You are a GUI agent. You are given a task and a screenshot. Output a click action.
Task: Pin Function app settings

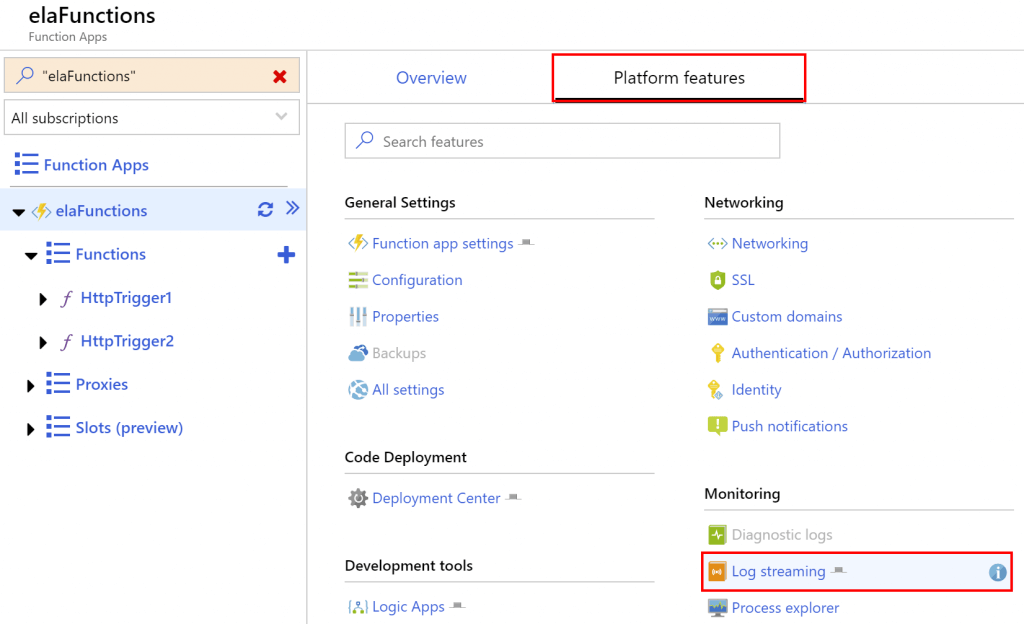point(526,243)
